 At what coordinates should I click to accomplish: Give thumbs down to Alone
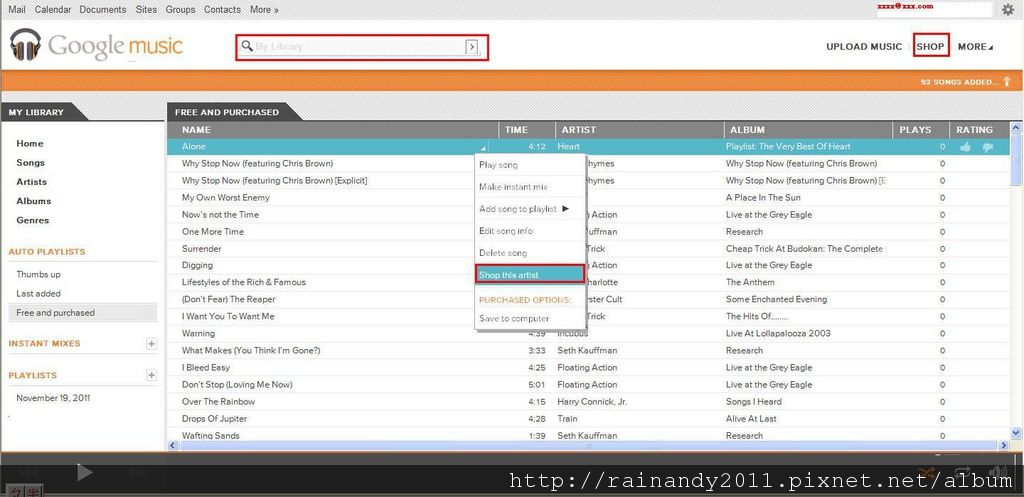click(987, 148)
